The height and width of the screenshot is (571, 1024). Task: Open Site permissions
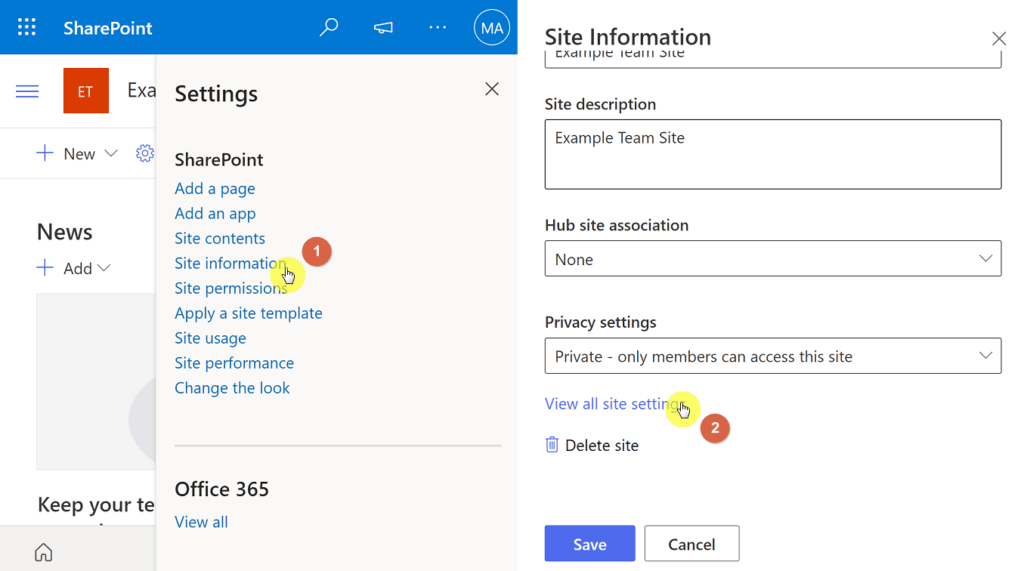(231, 288)
